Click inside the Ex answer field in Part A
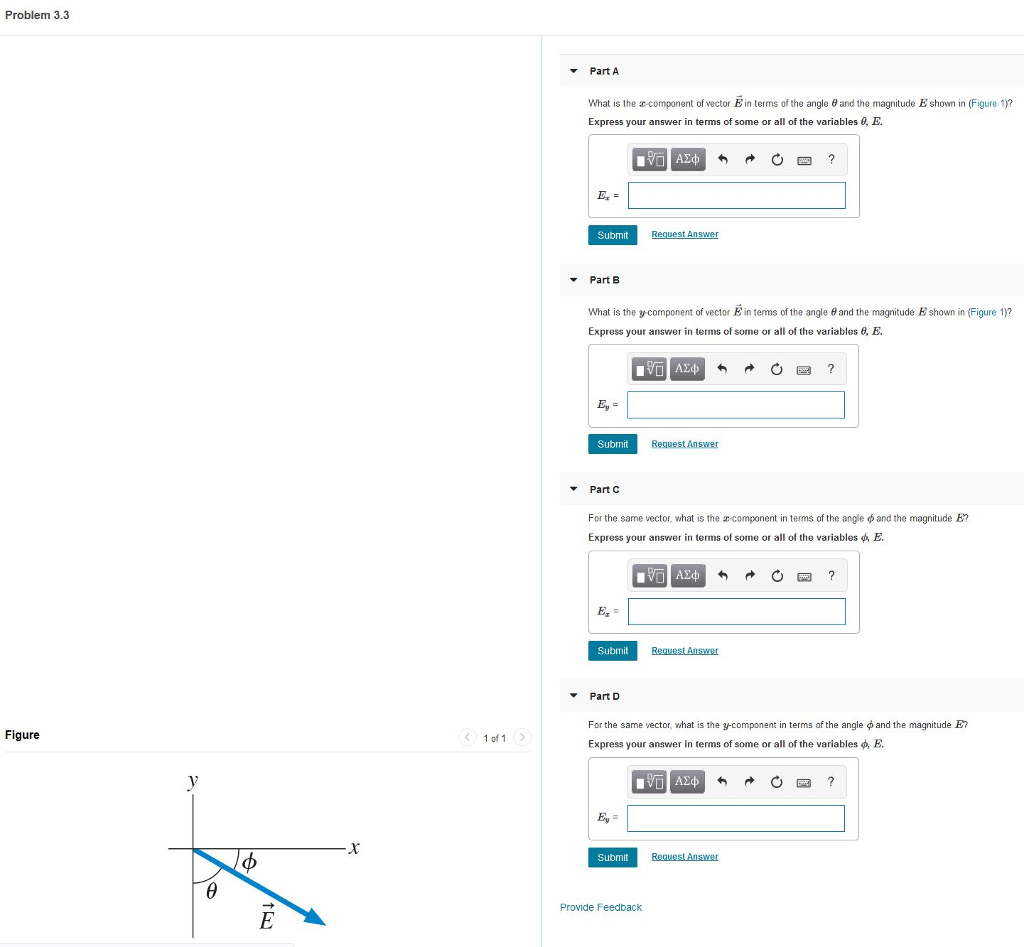The image size is (1024, 947). [x=736, y=195]
